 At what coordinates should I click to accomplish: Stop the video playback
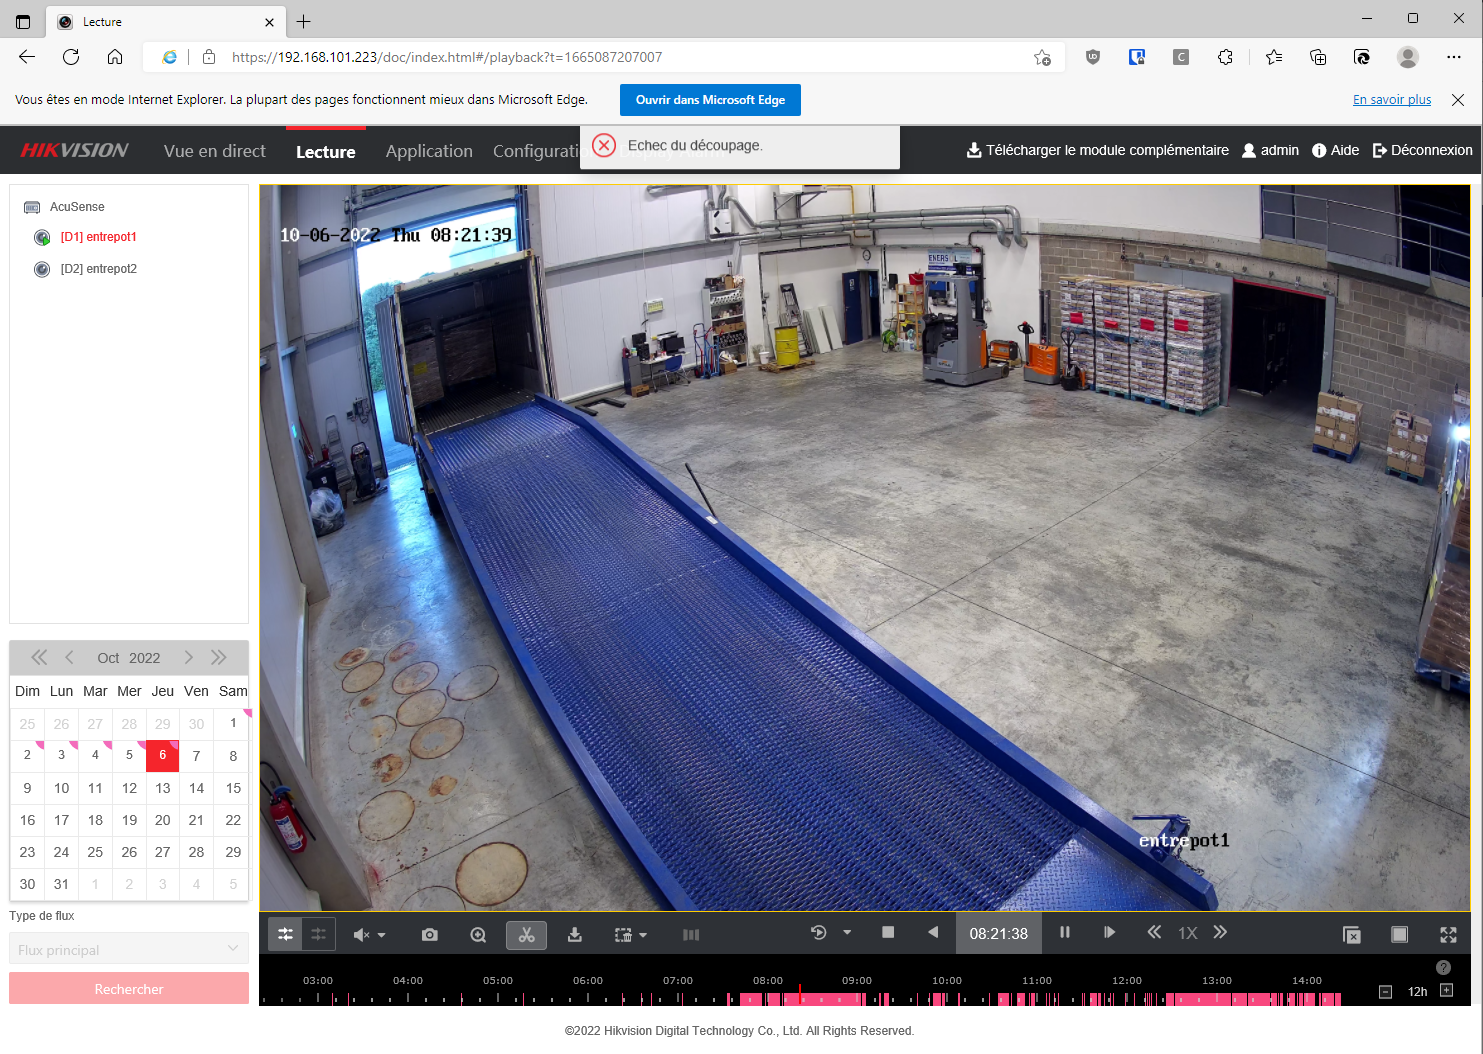tap(888, 932)
